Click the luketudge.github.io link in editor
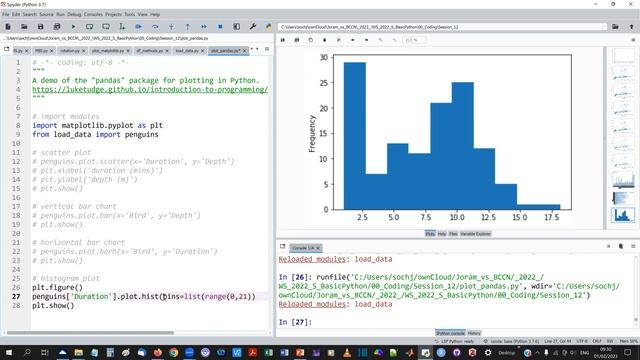 coord(150,89)
